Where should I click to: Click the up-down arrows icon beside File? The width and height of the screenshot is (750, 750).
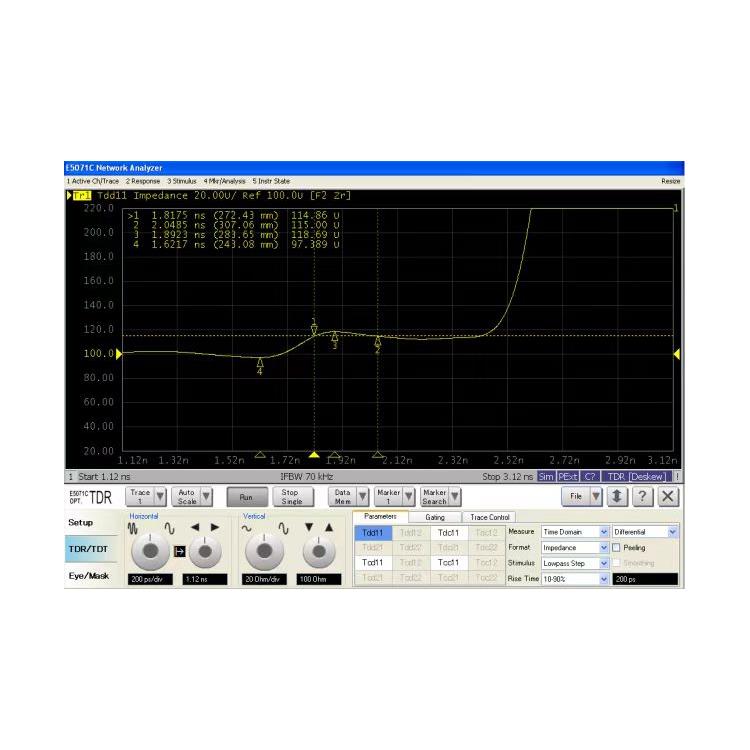pyautogui.click(x=620, y=496)
